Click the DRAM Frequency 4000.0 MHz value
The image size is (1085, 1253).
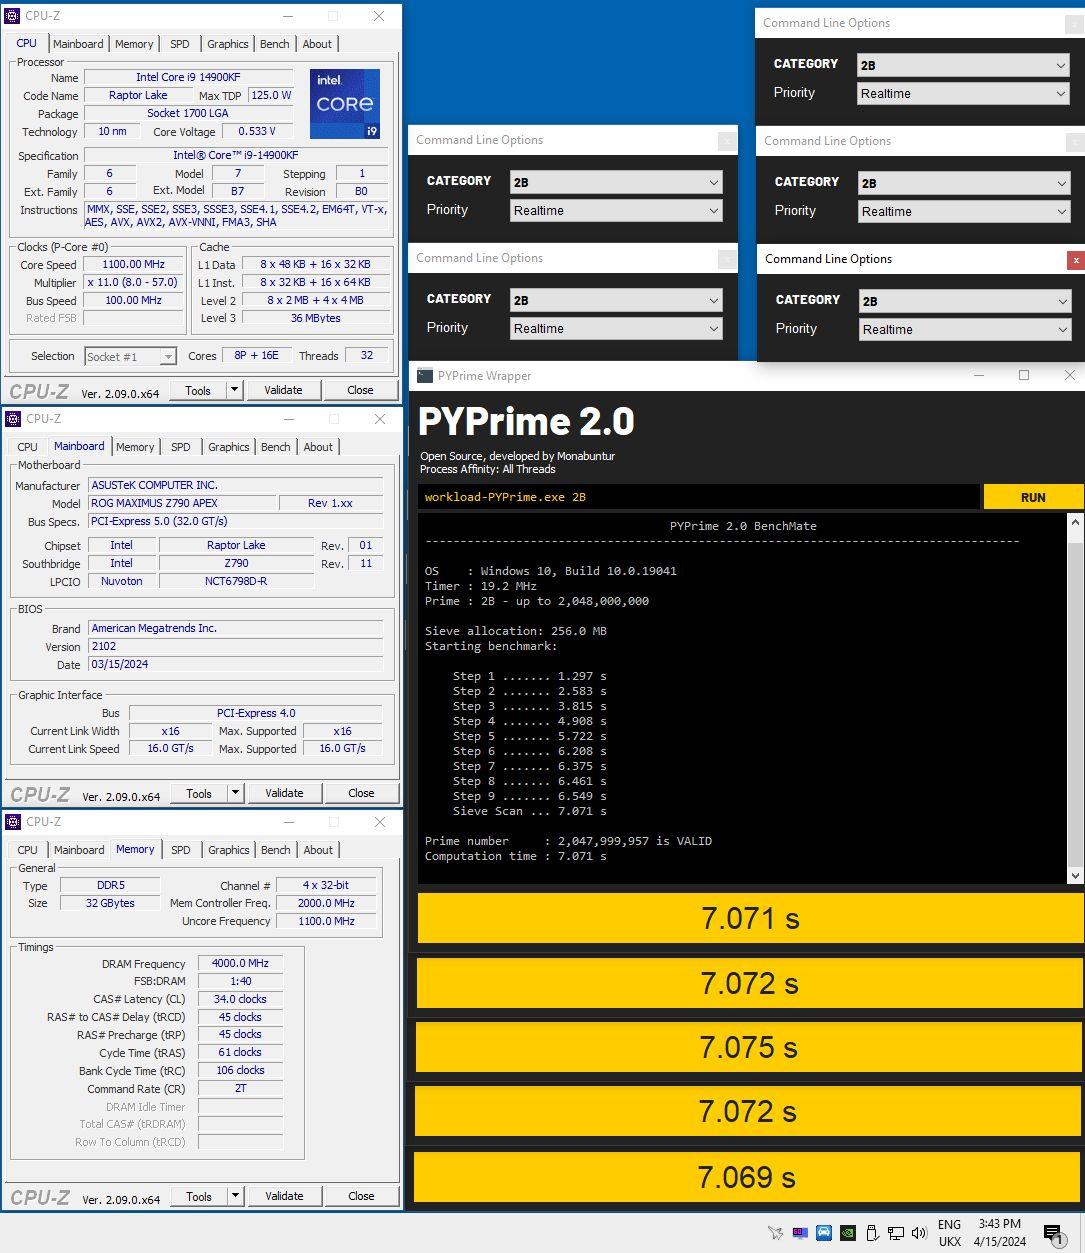(x=240, y=964)
